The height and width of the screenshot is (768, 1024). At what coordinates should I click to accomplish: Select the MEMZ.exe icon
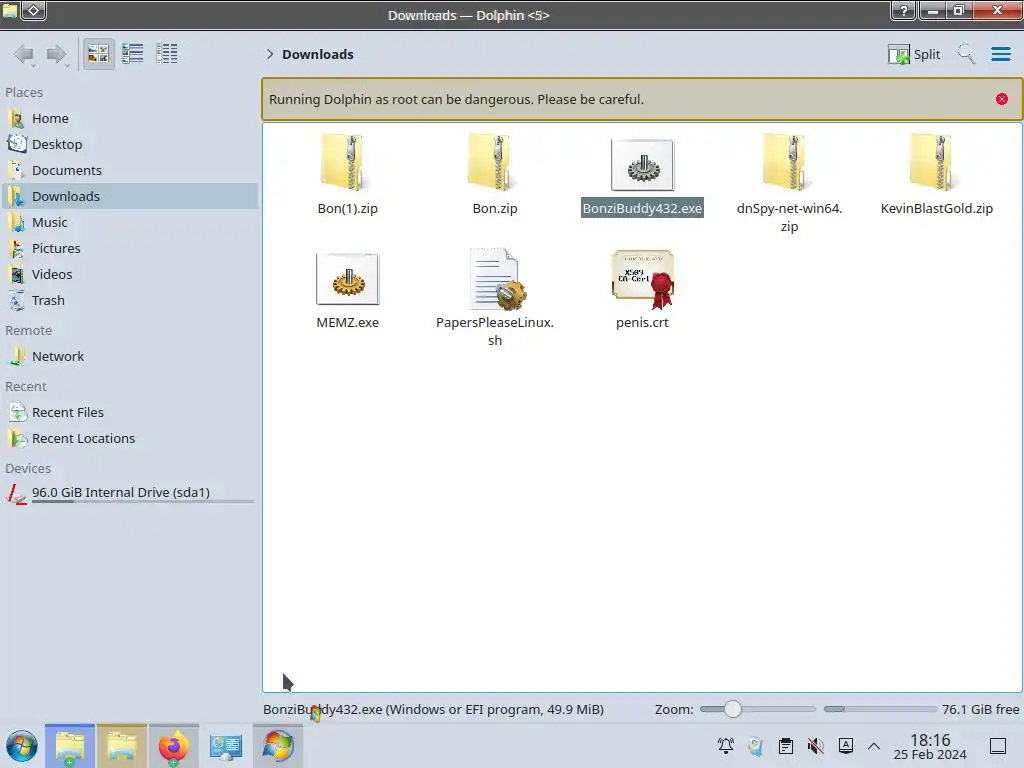tap(347, 279)
